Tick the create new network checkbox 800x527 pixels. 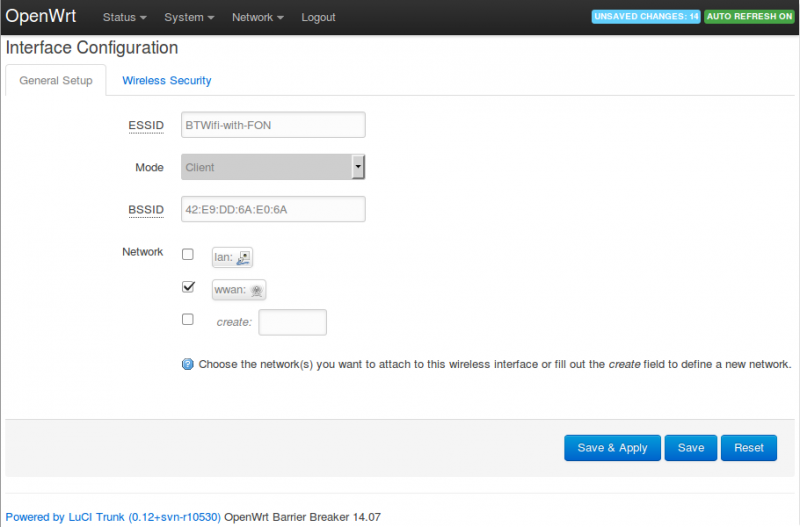pos(188,319)
